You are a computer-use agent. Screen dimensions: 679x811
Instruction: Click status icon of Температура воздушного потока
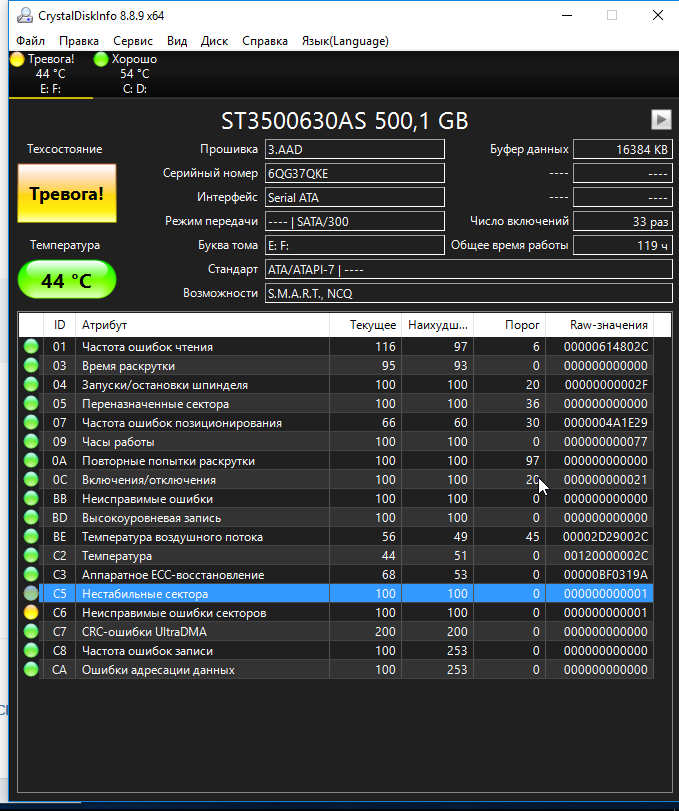pos(31,536)
